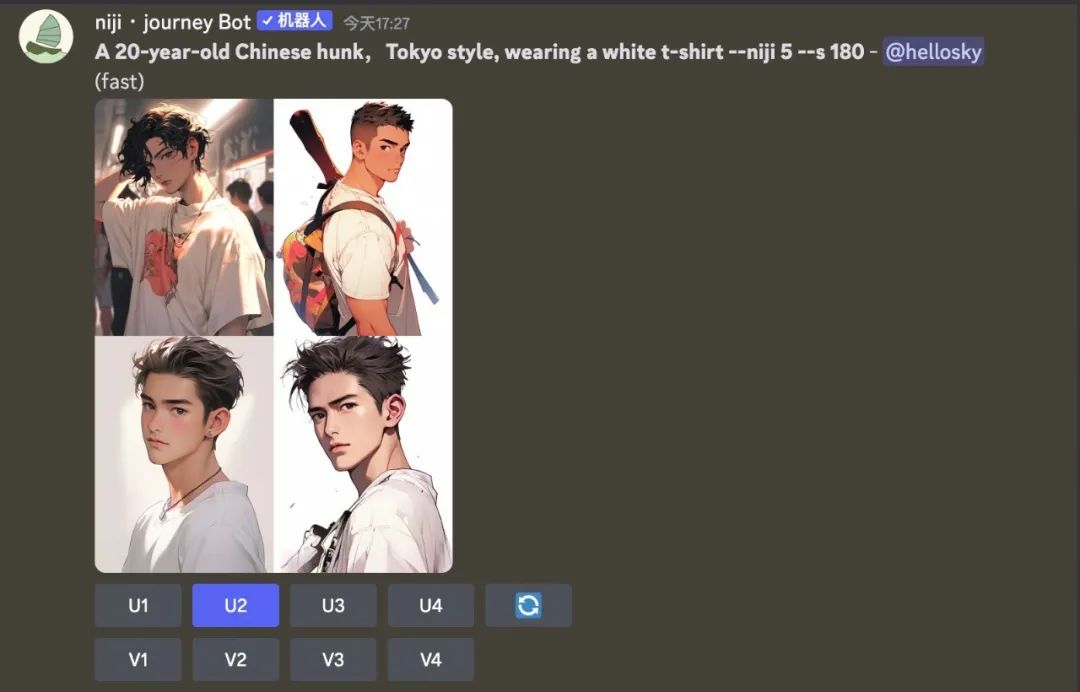Generate variations using V4
The image size is (1080, 692).
tap(430, 659)
